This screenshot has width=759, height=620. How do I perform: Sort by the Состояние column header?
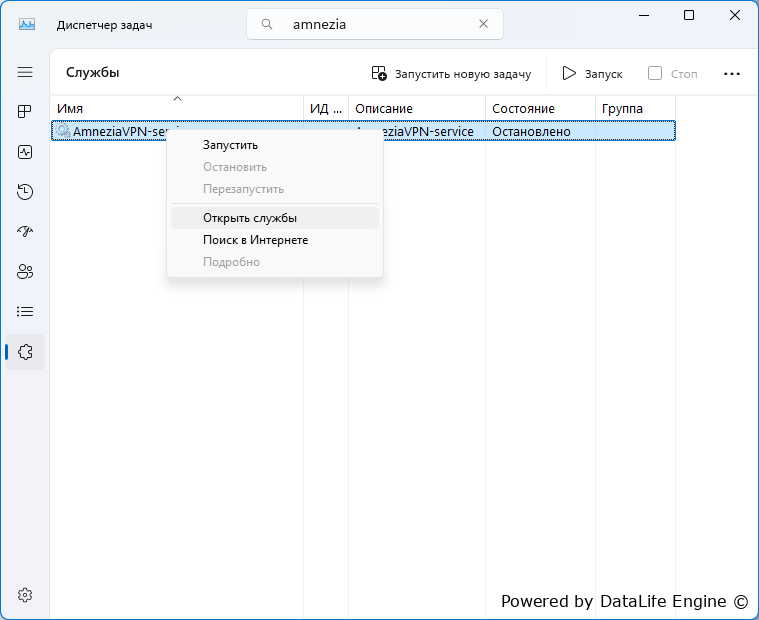click(540, 108)
